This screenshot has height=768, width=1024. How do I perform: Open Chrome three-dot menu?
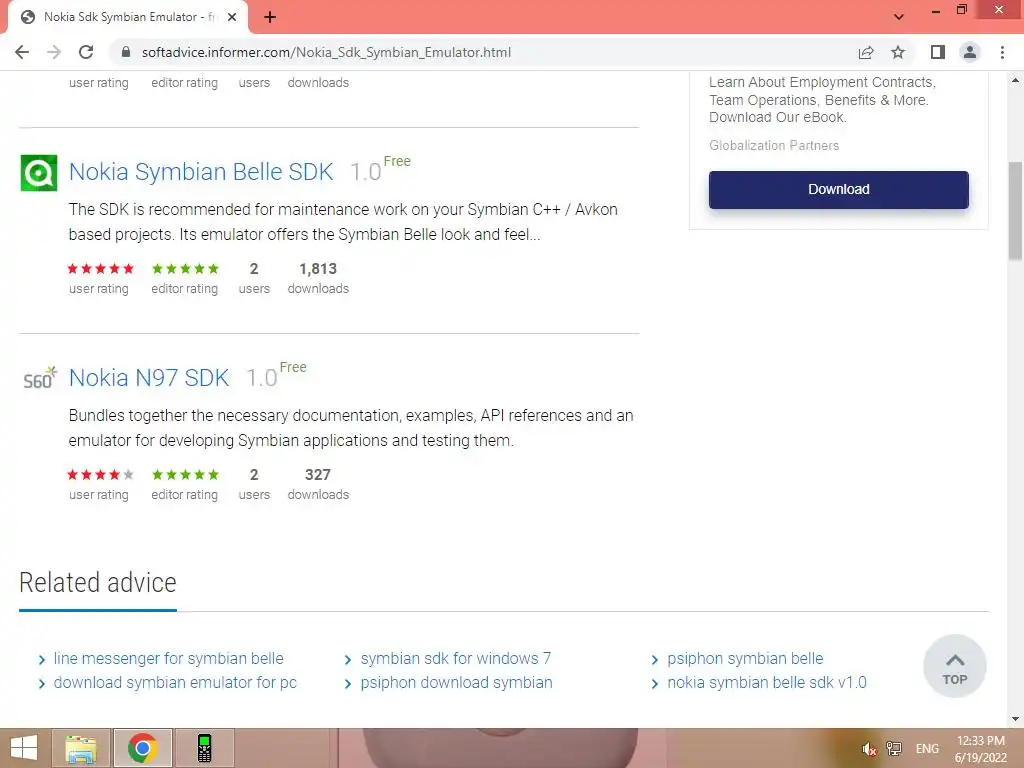pyautogui.click(x=1002, y=52)
